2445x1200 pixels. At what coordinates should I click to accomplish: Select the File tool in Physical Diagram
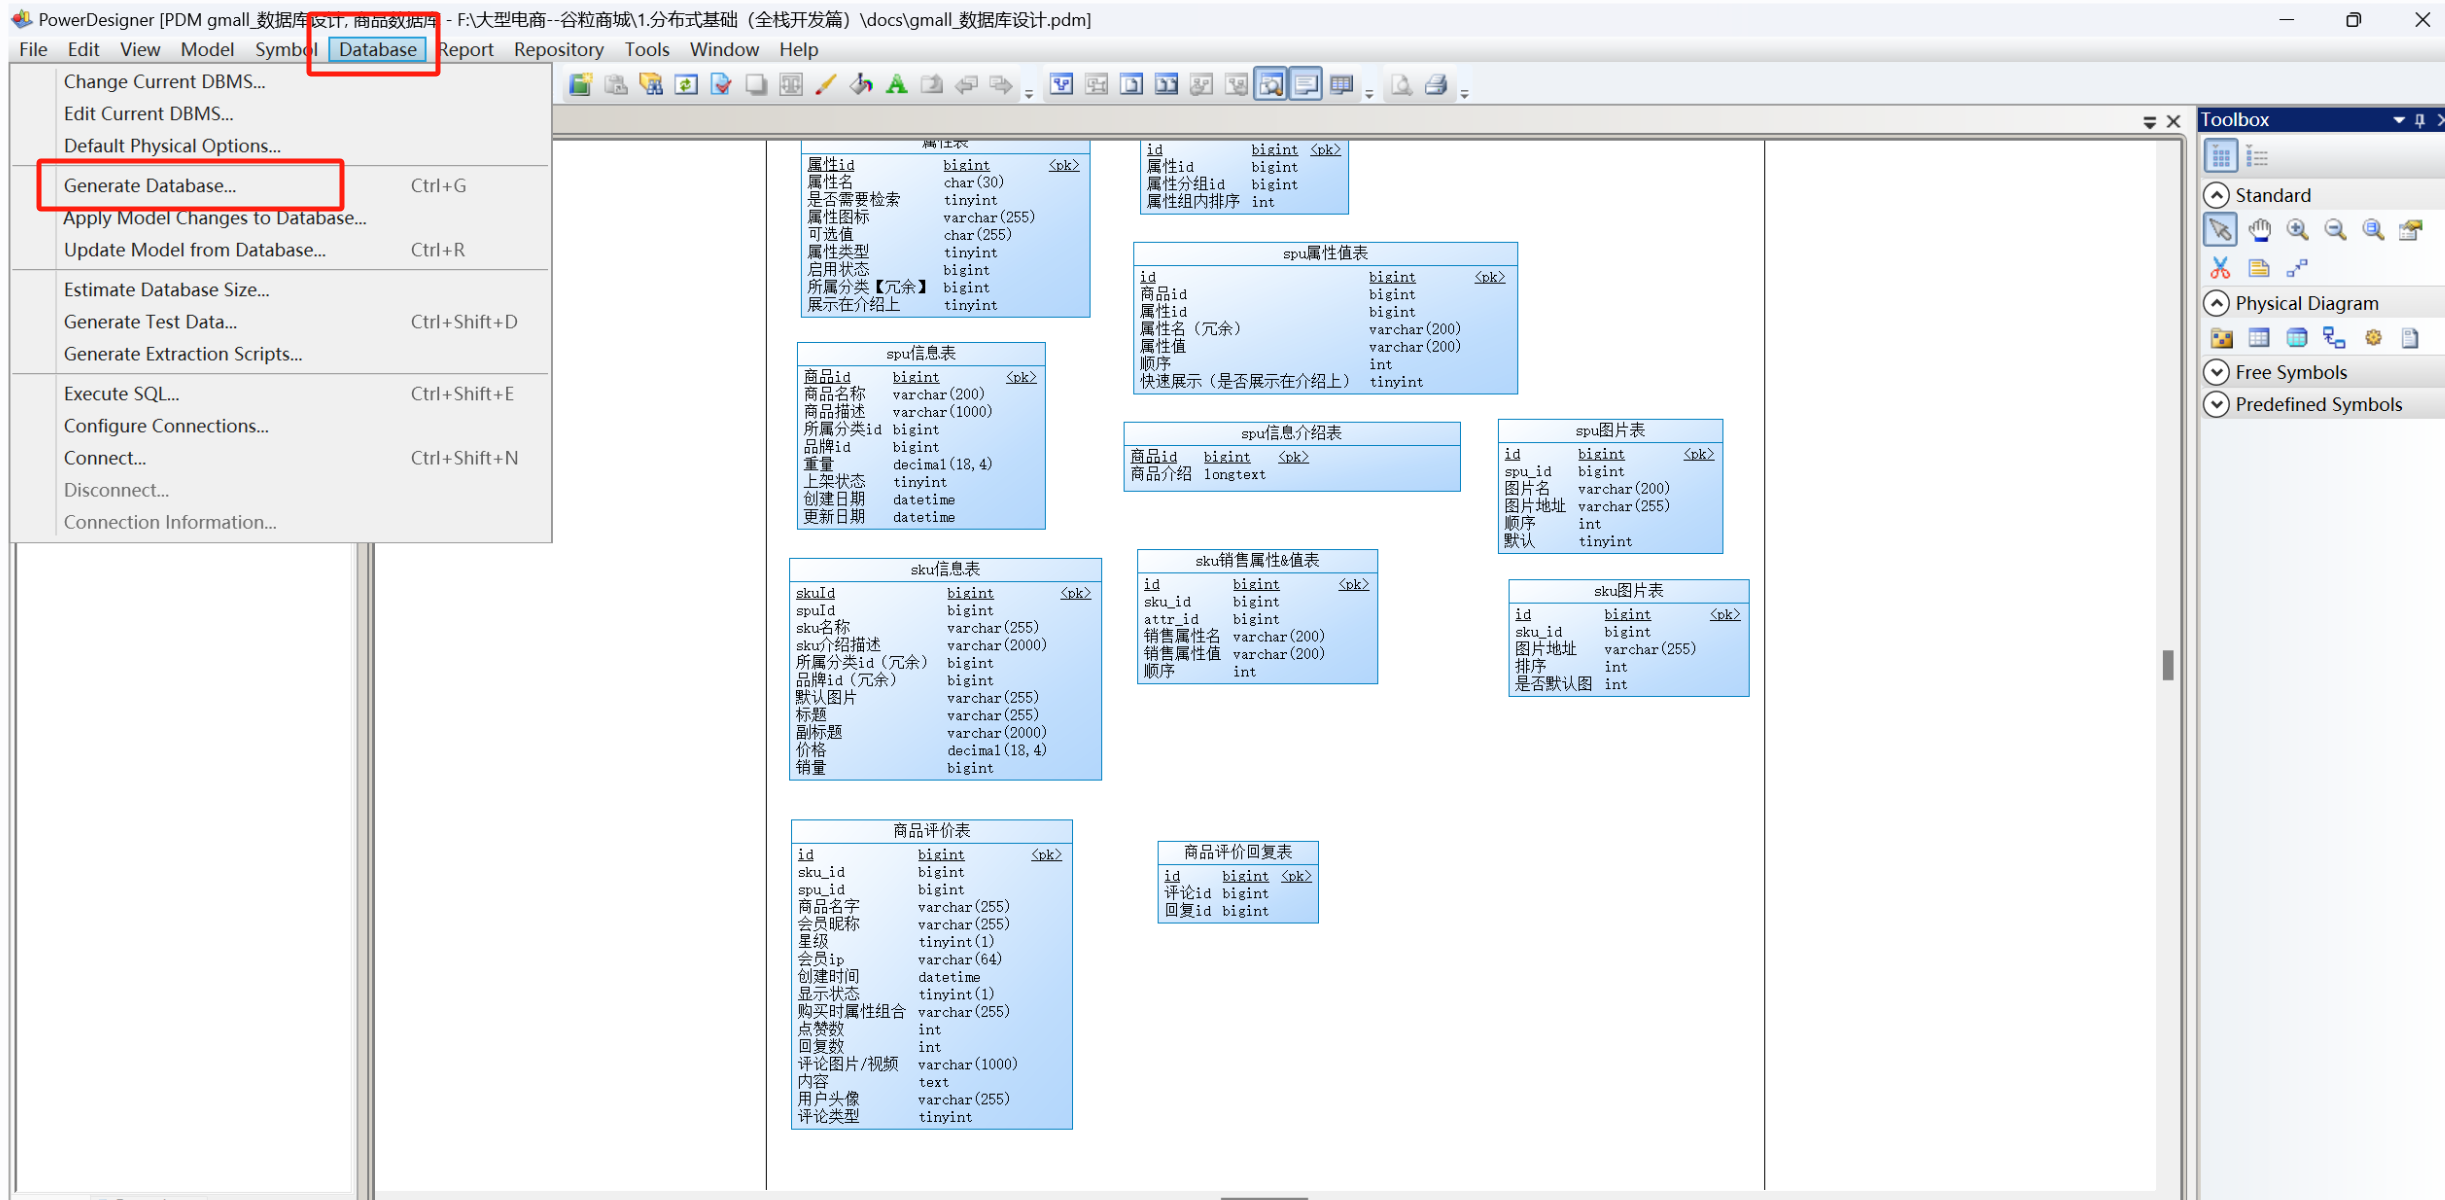click(x=2410, y=338)
